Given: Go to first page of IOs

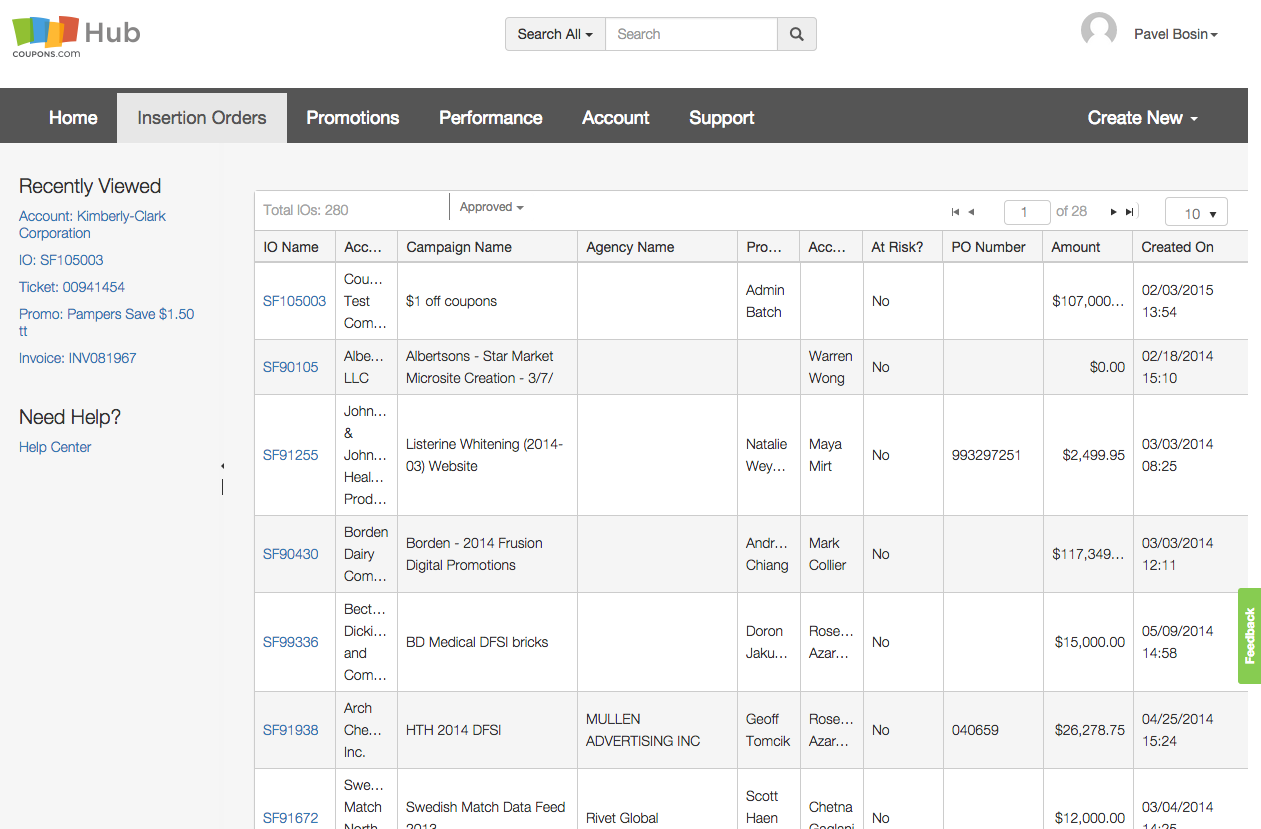Looking at the screenshot, I should point(955,212).
